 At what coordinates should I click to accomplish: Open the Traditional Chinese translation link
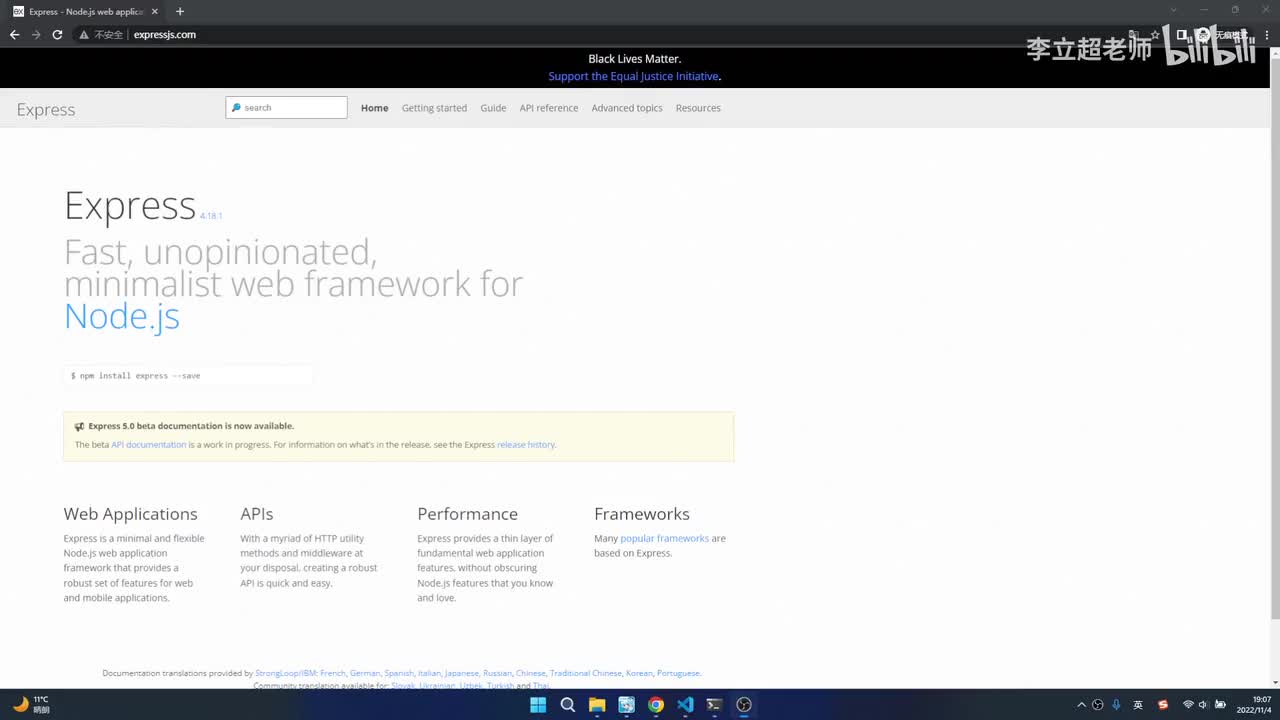coord(586,673)
